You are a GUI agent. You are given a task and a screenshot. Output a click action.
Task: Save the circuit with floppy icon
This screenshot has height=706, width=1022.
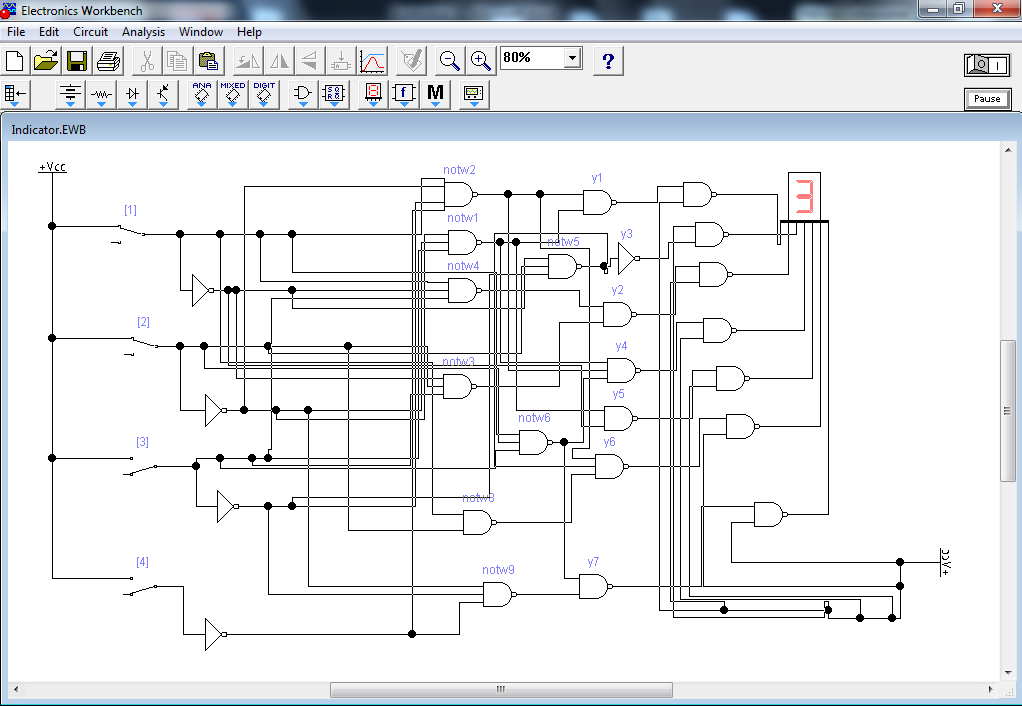[x=77, y=61]
